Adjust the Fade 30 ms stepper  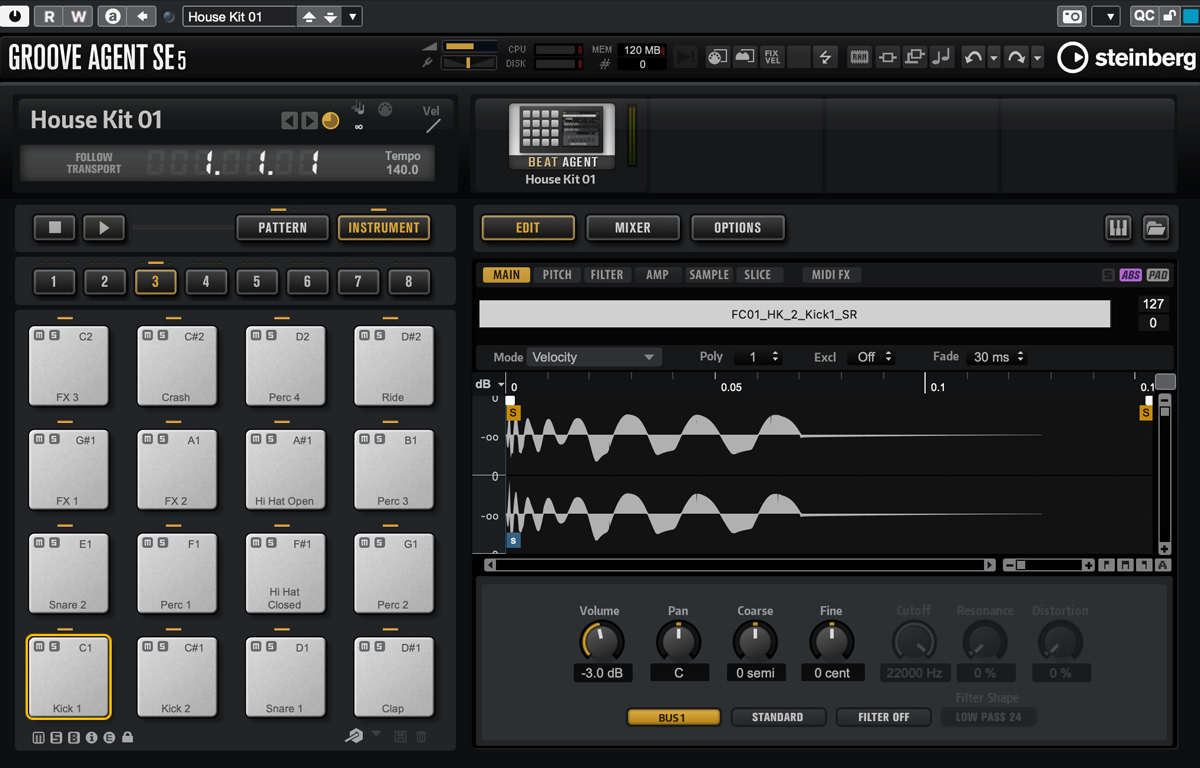click(x=1019, y=357)
